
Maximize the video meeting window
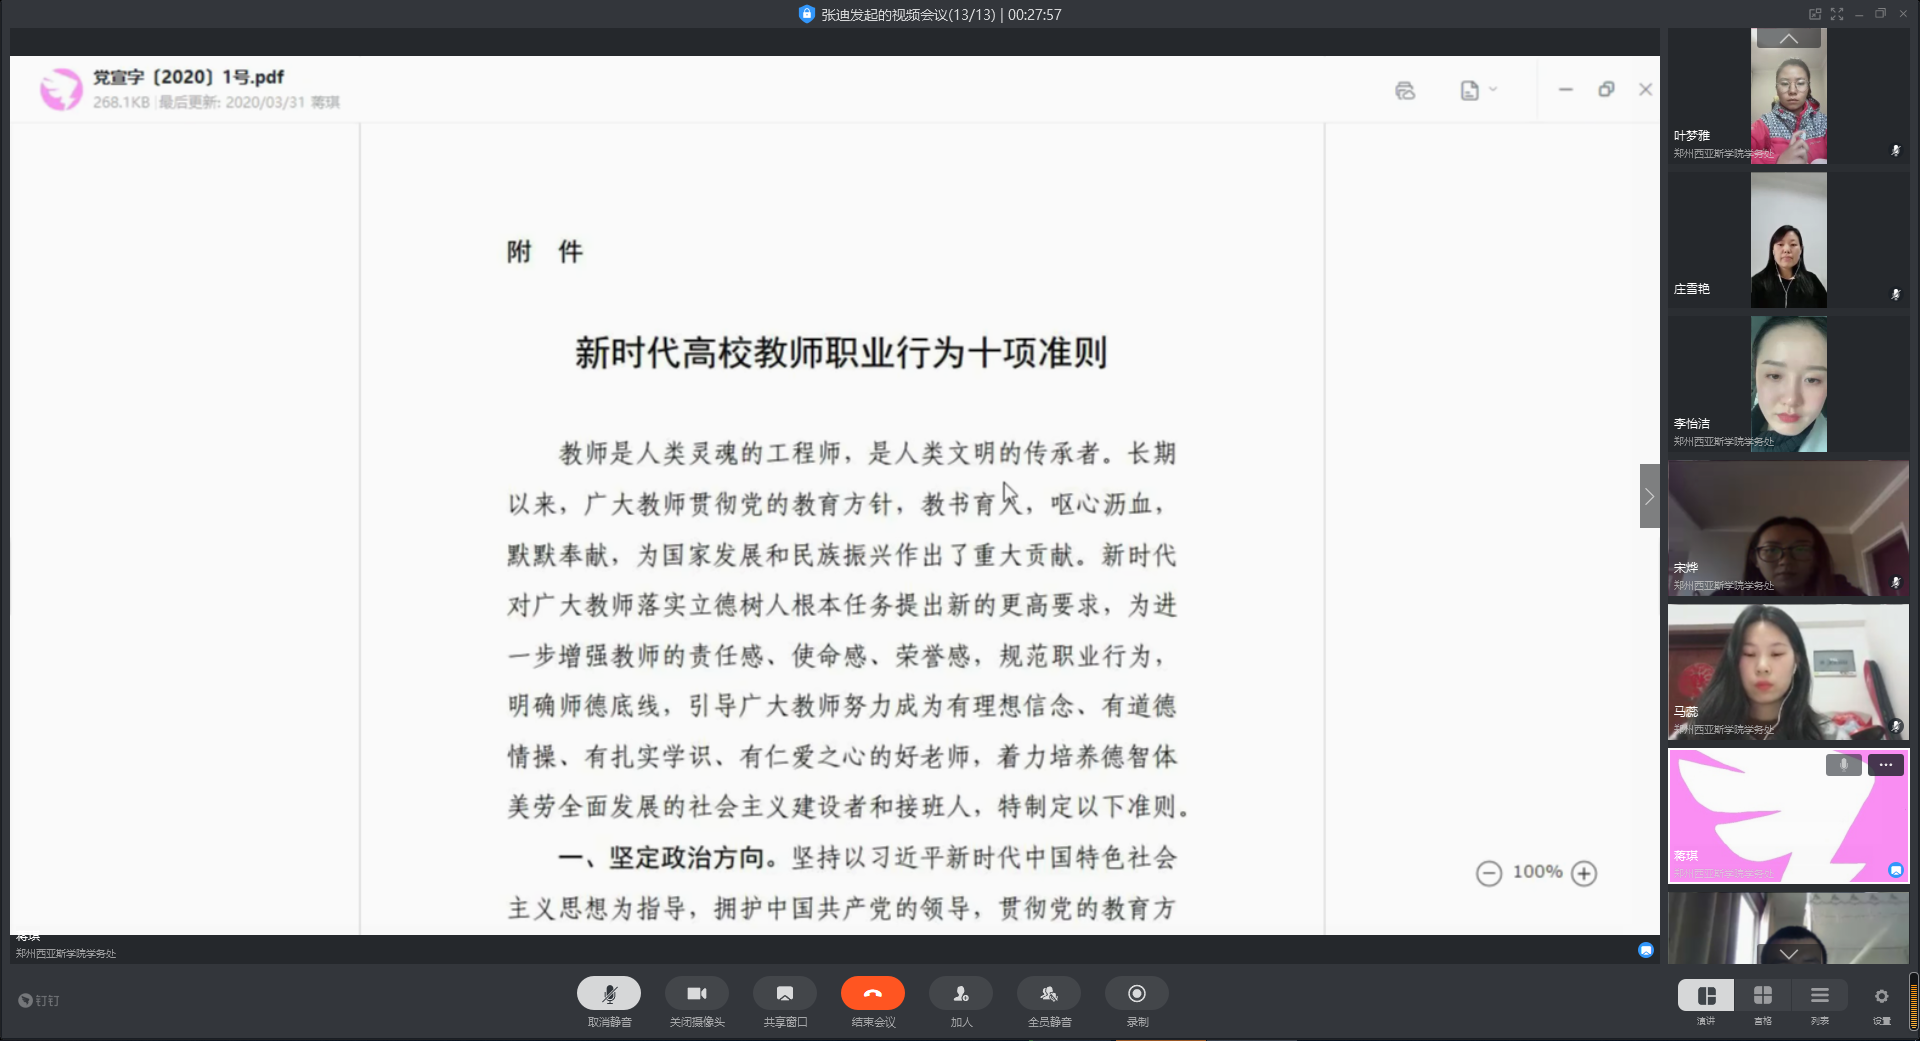point(1880,14)
